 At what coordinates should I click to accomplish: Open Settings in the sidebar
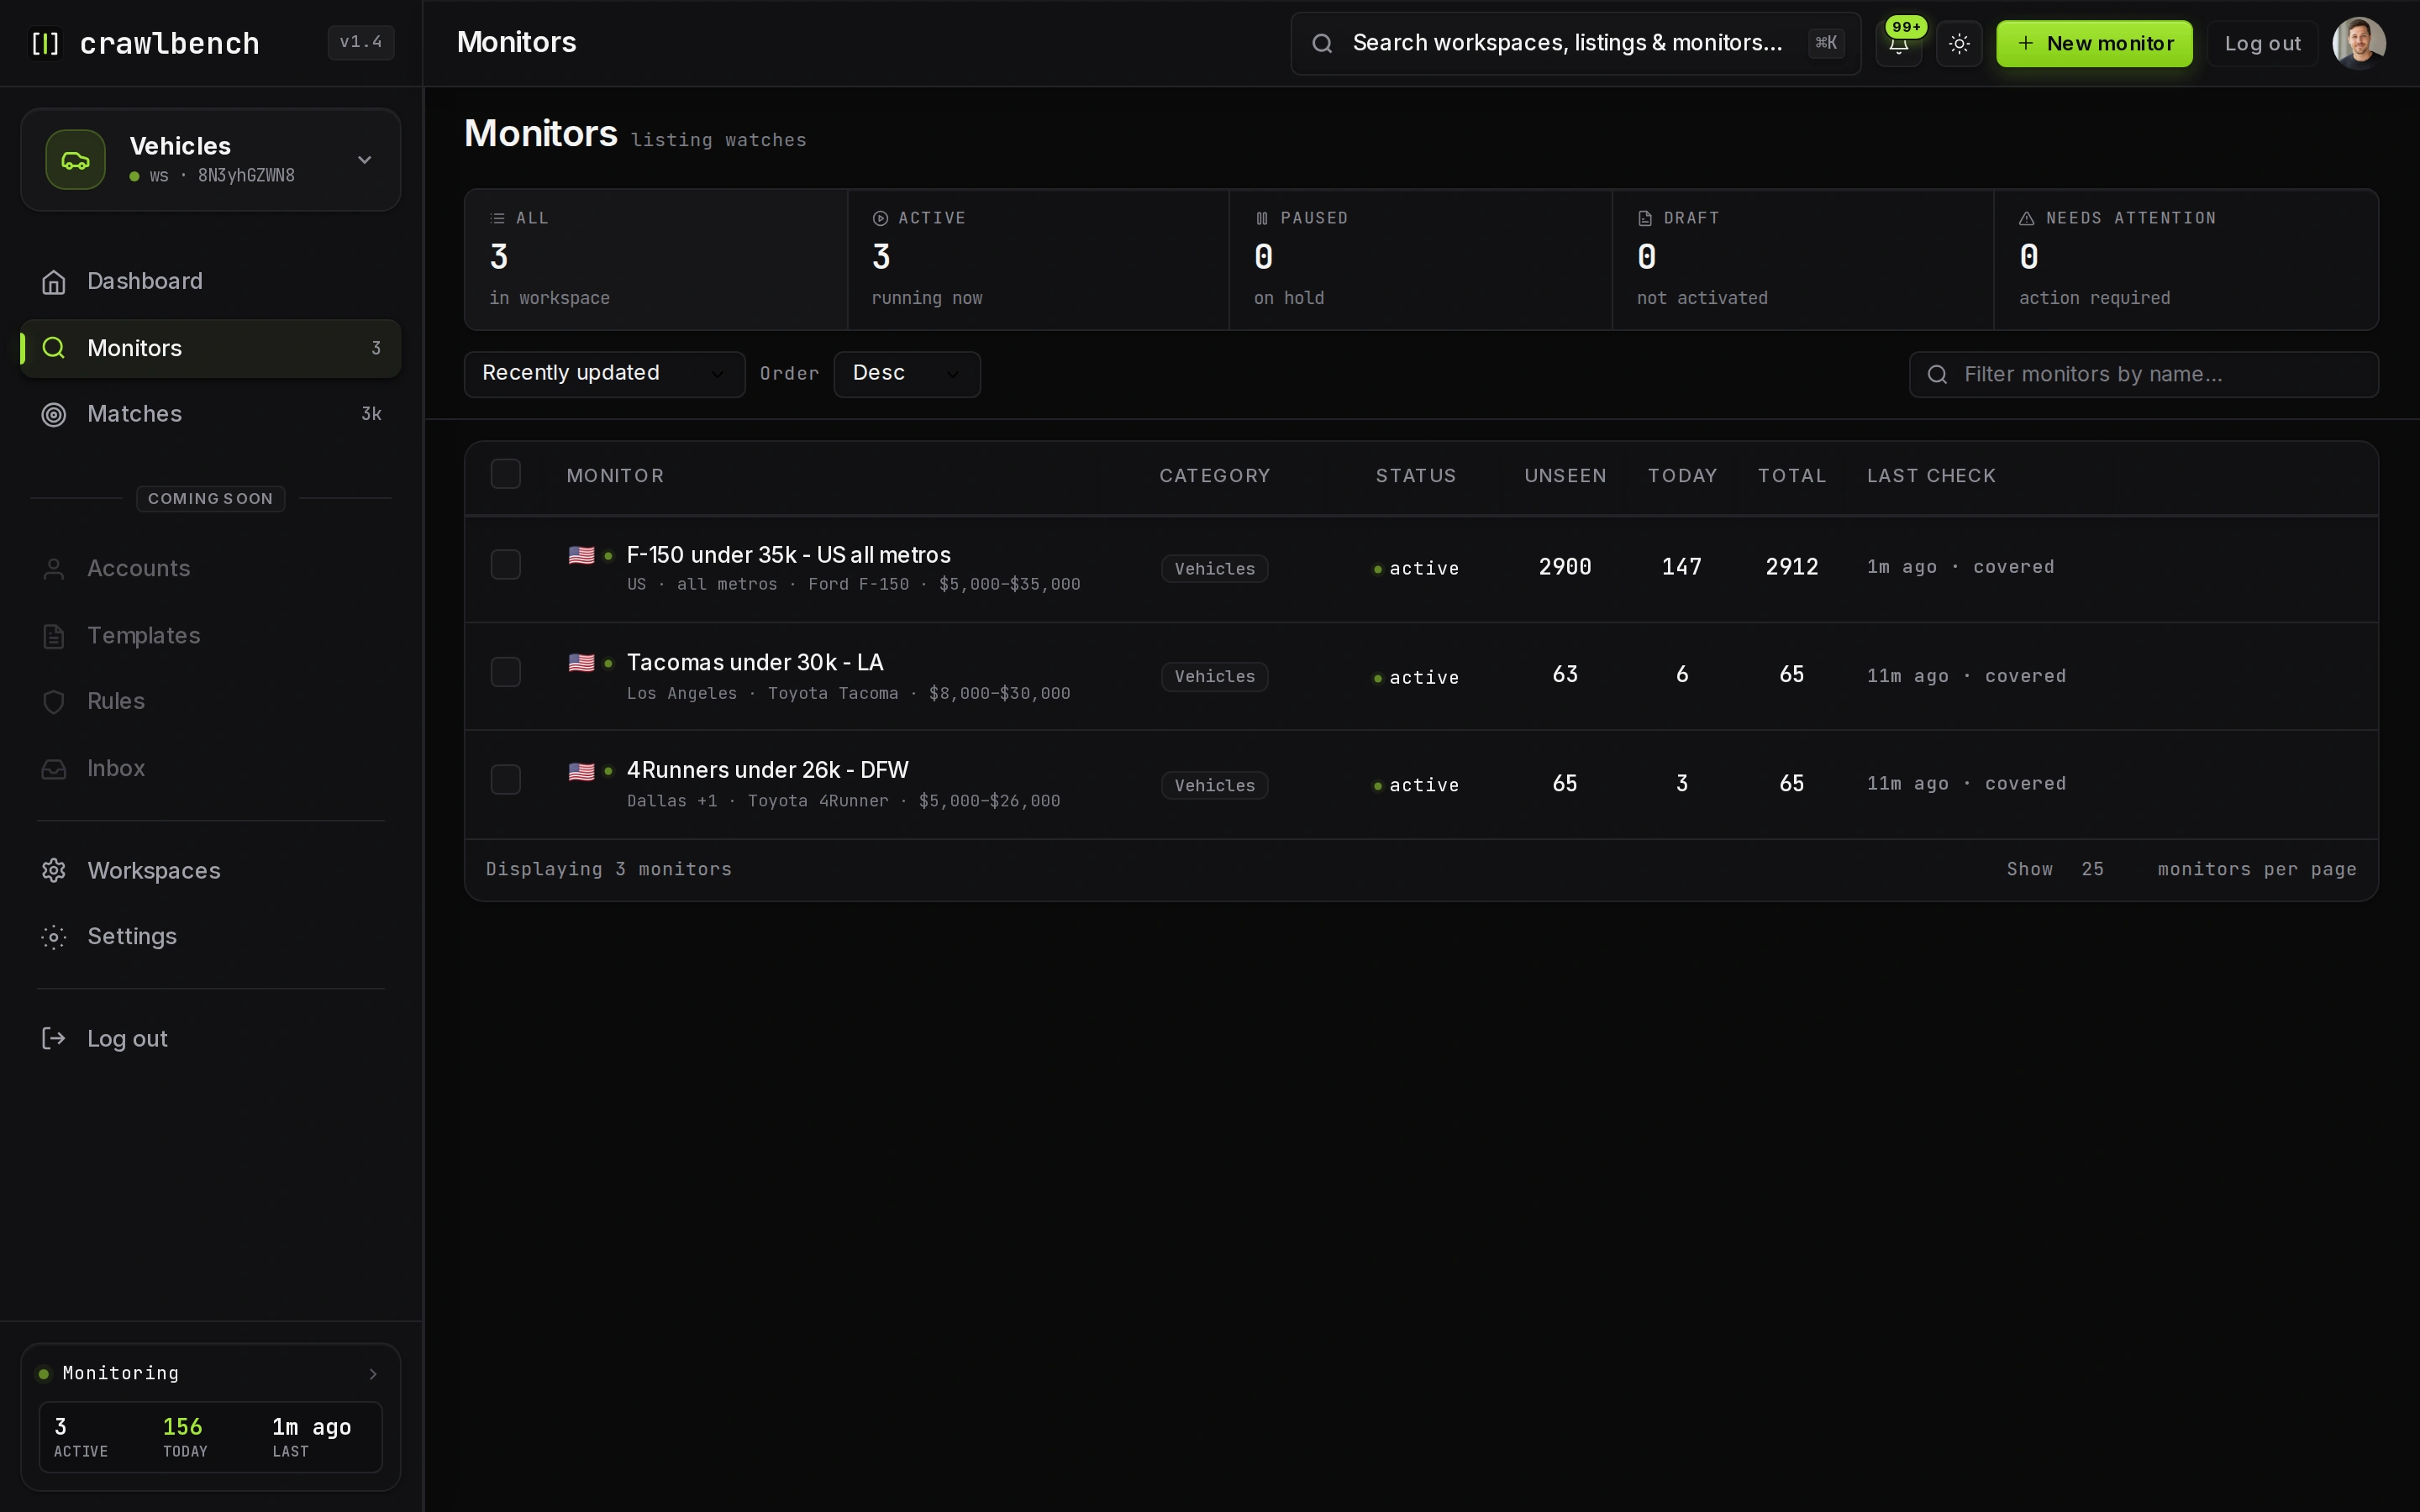coord(211,937)
